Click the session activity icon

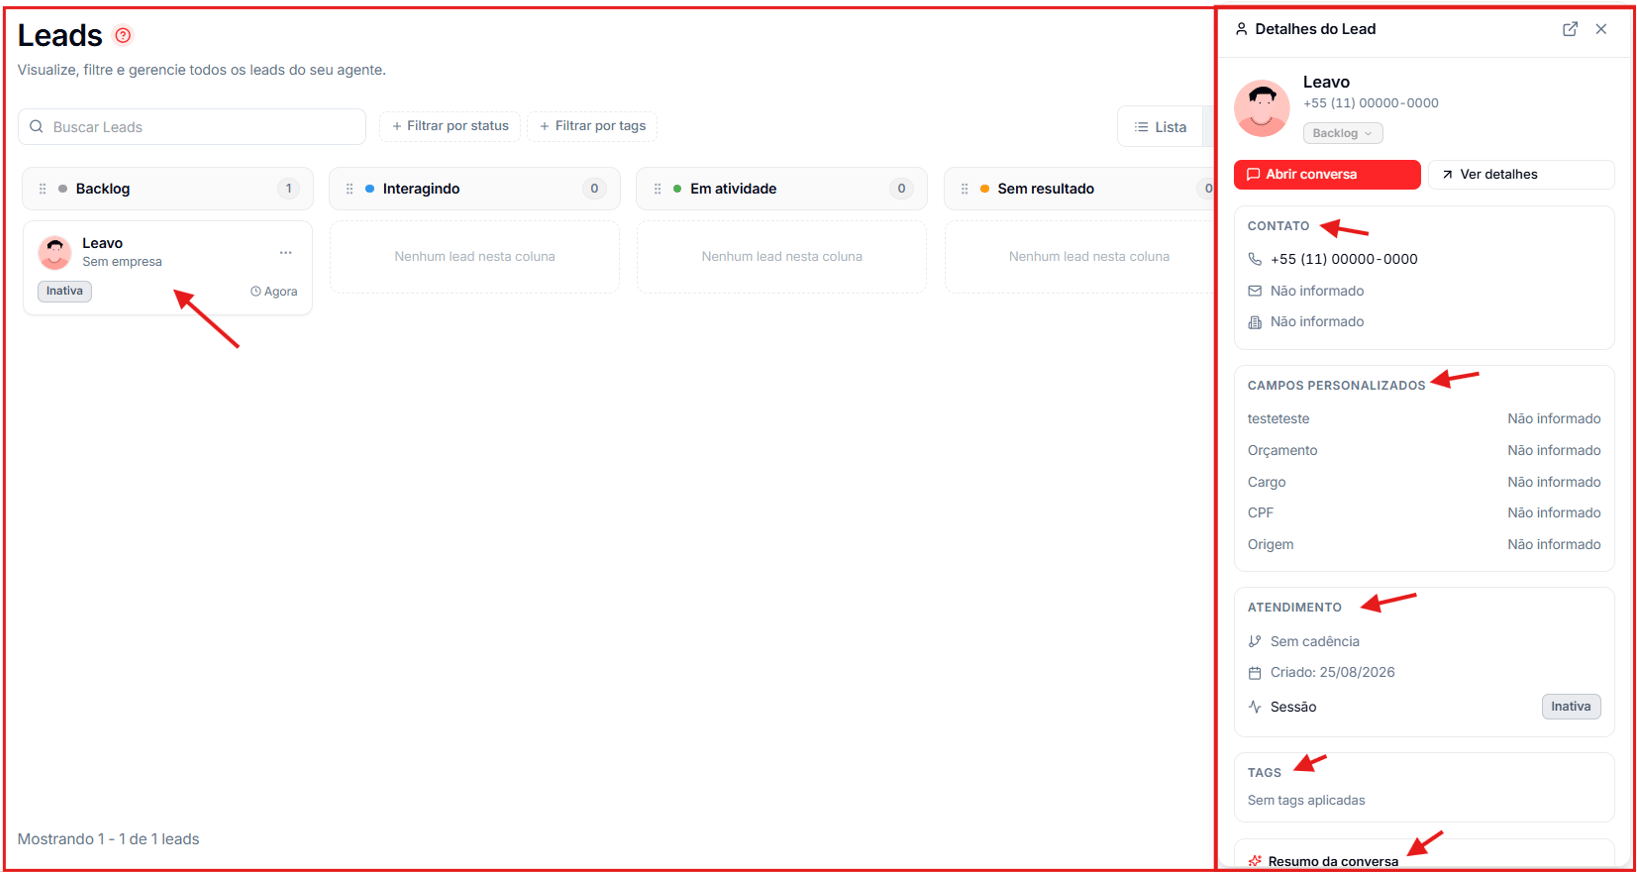pos(1255,707)
